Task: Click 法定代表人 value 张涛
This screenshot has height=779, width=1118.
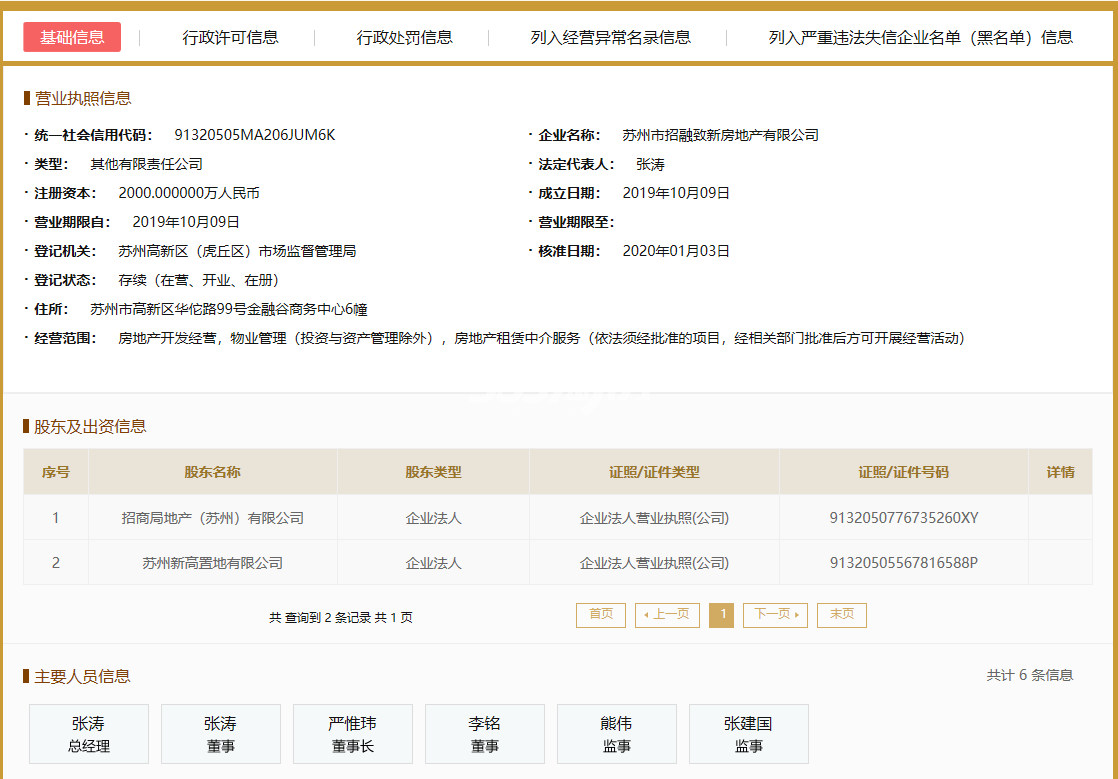Action: [650, 165]
